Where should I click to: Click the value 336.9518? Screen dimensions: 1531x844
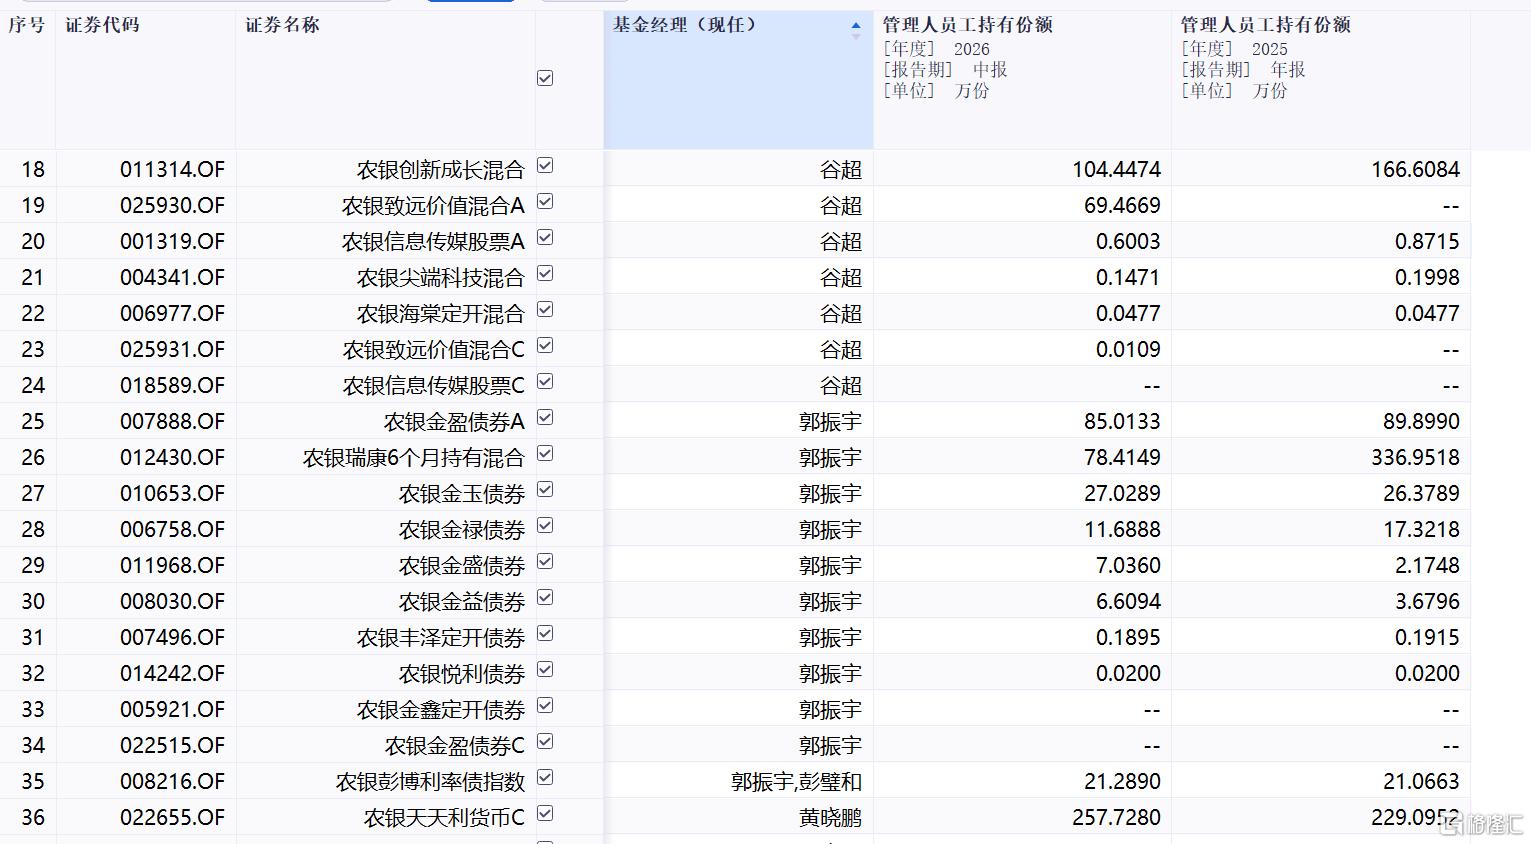1415,458
